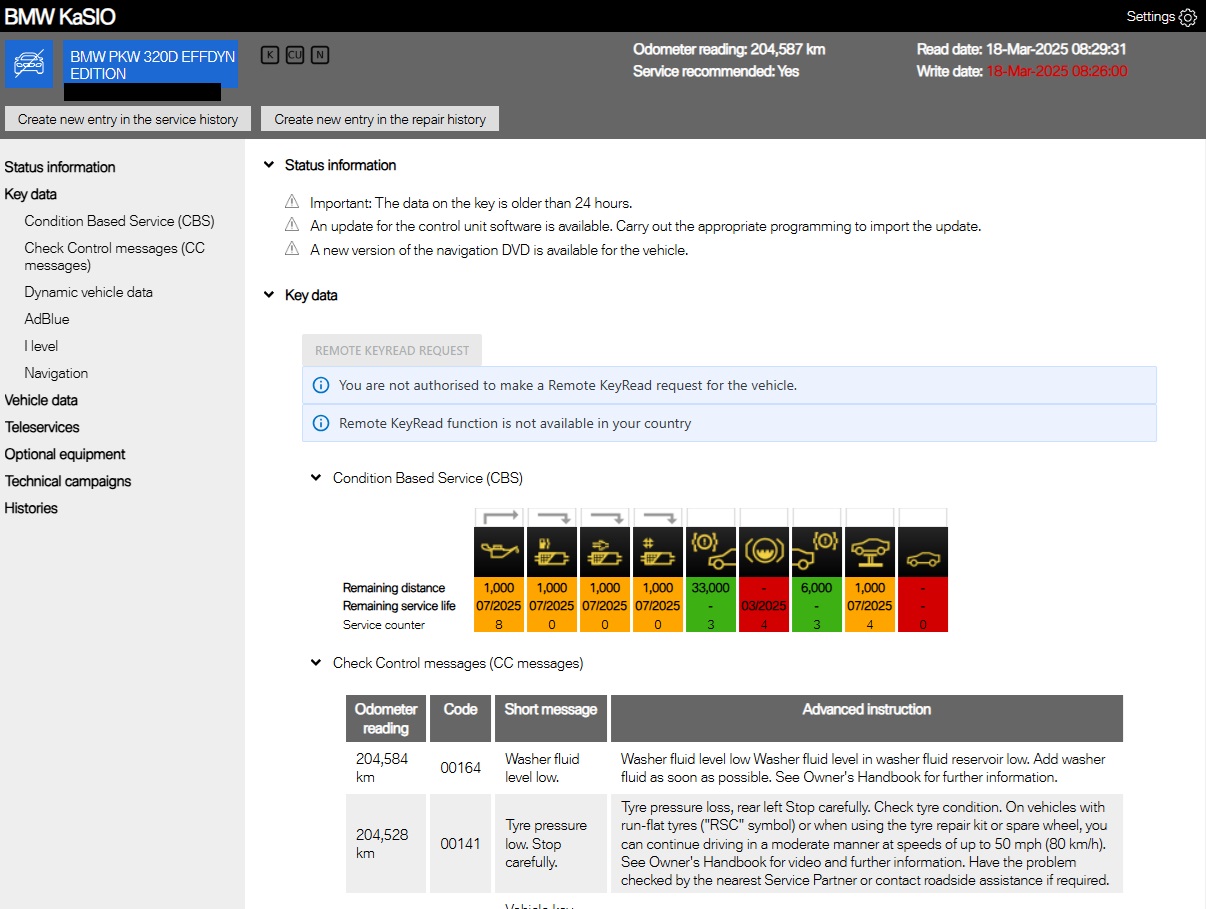Collapse the Status information section

(x=268, y=165)
